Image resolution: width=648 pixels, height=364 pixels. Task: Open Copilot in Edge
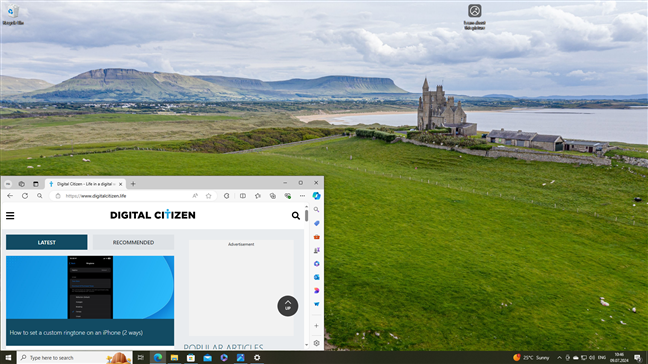coord(317,196)
